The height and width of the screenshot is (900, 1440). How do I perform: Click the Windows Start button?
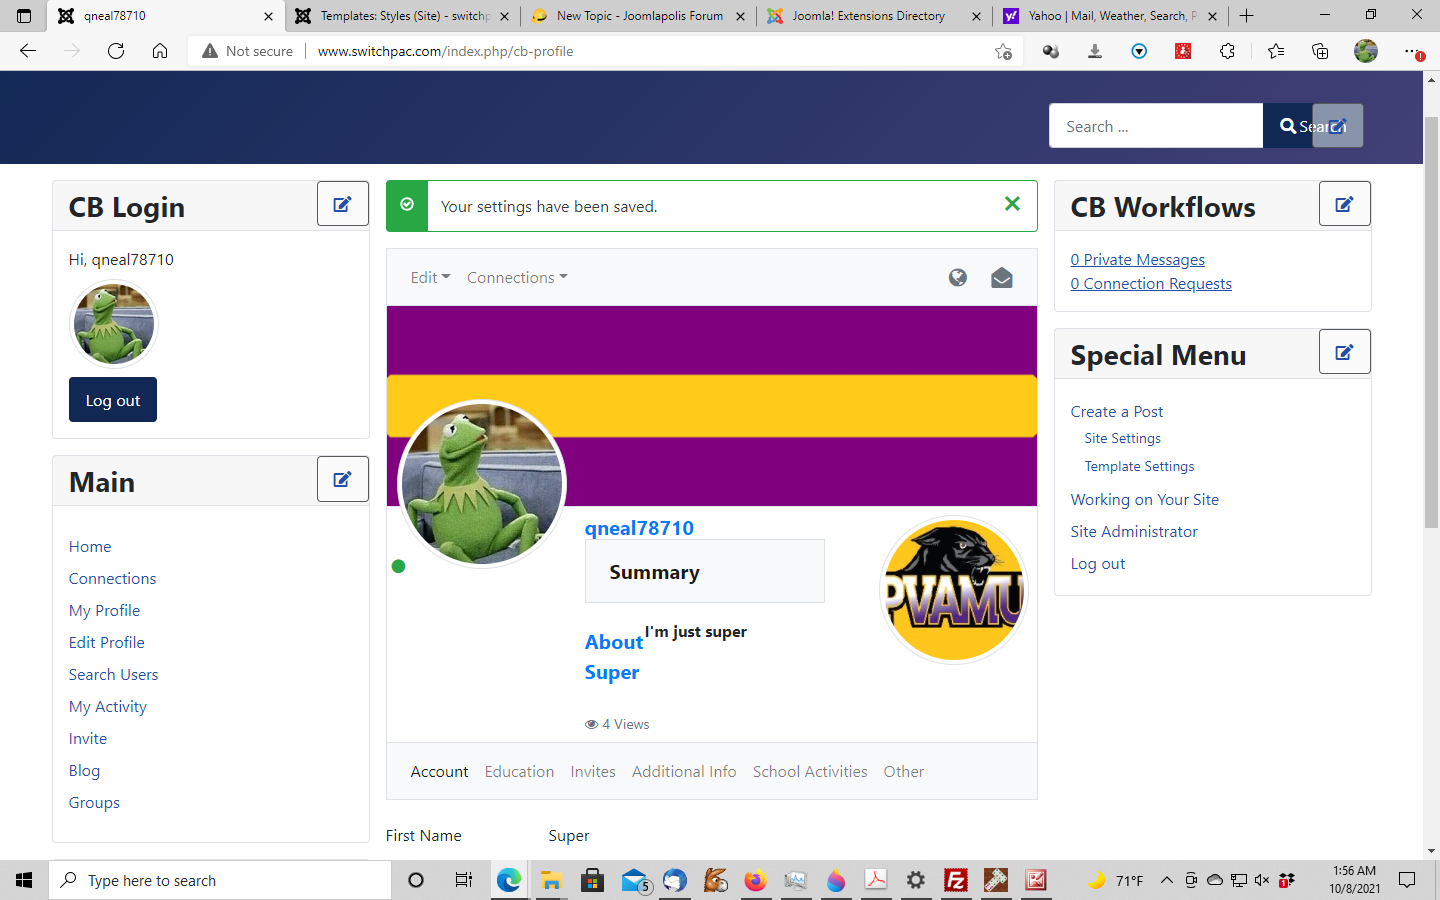click(24, 880)
